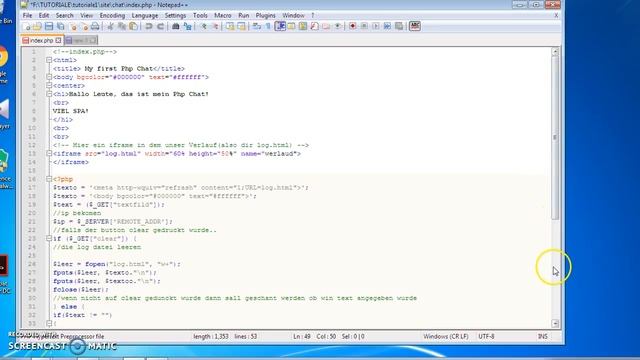This screenshot has width=640, height=360.
Task: Click the 'Col : 50' status text
Action: [326, 337]
